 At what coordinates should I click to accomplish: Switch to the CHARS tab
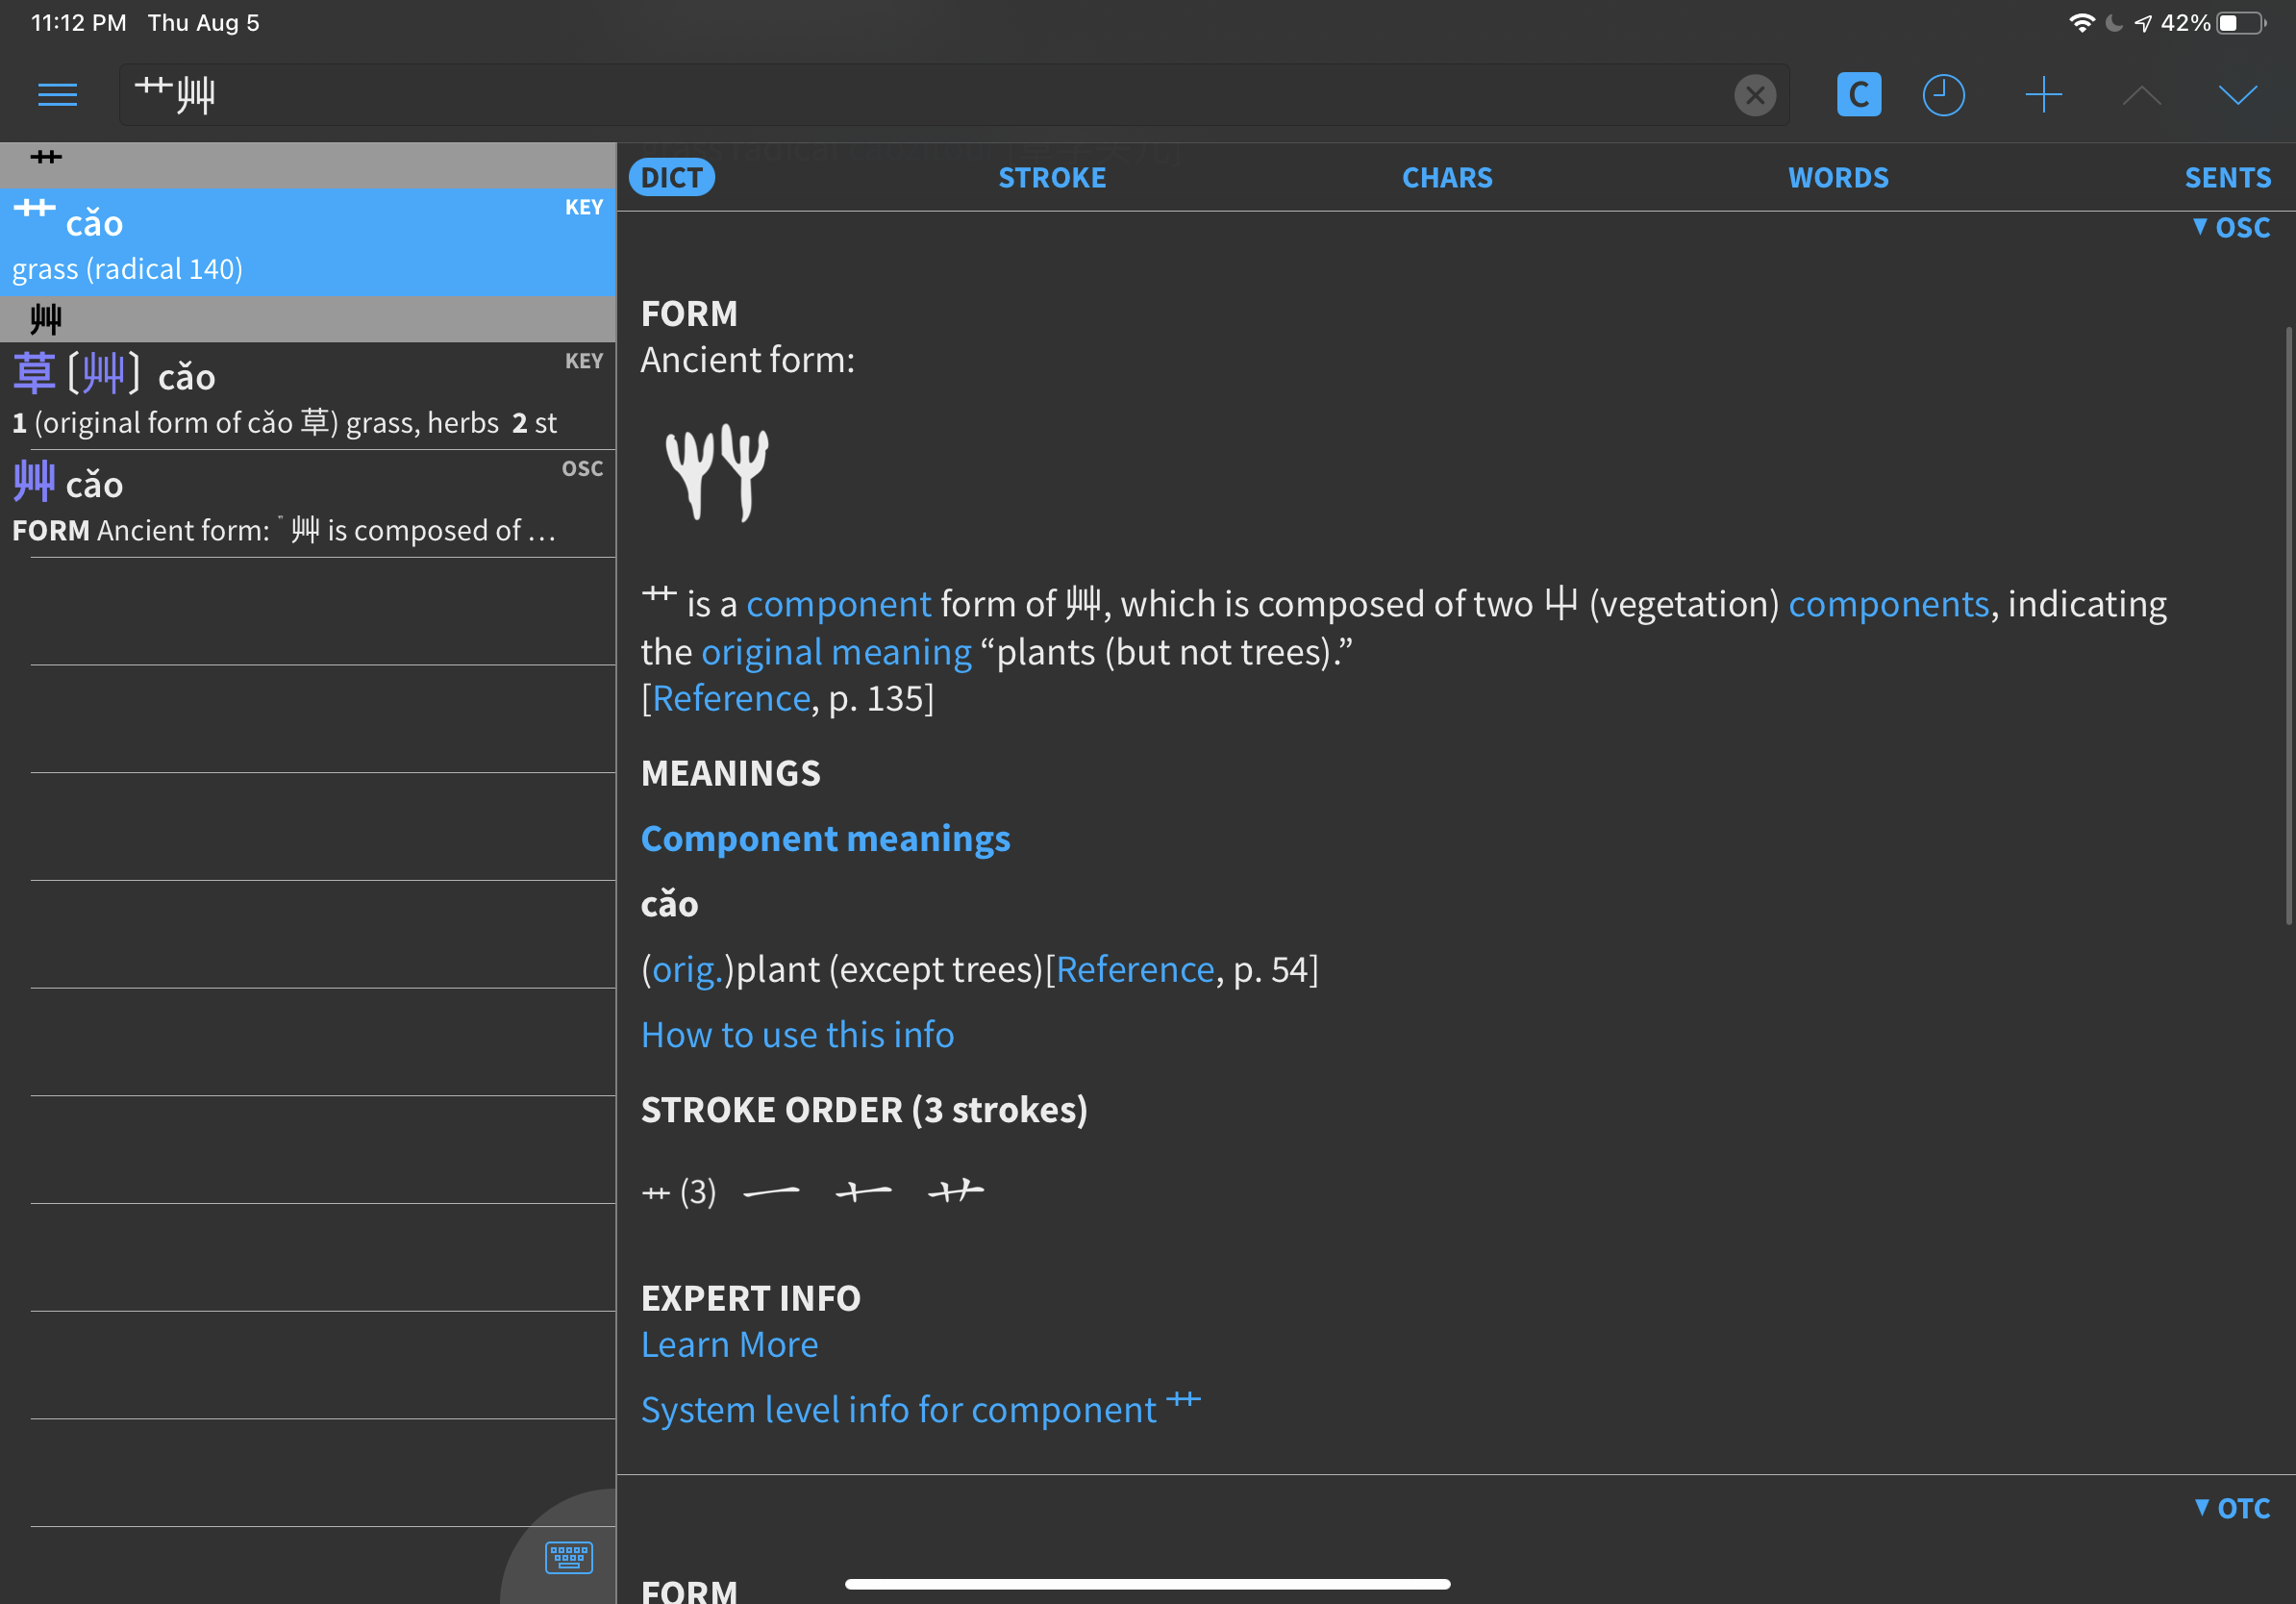[x=1446, y=178]
